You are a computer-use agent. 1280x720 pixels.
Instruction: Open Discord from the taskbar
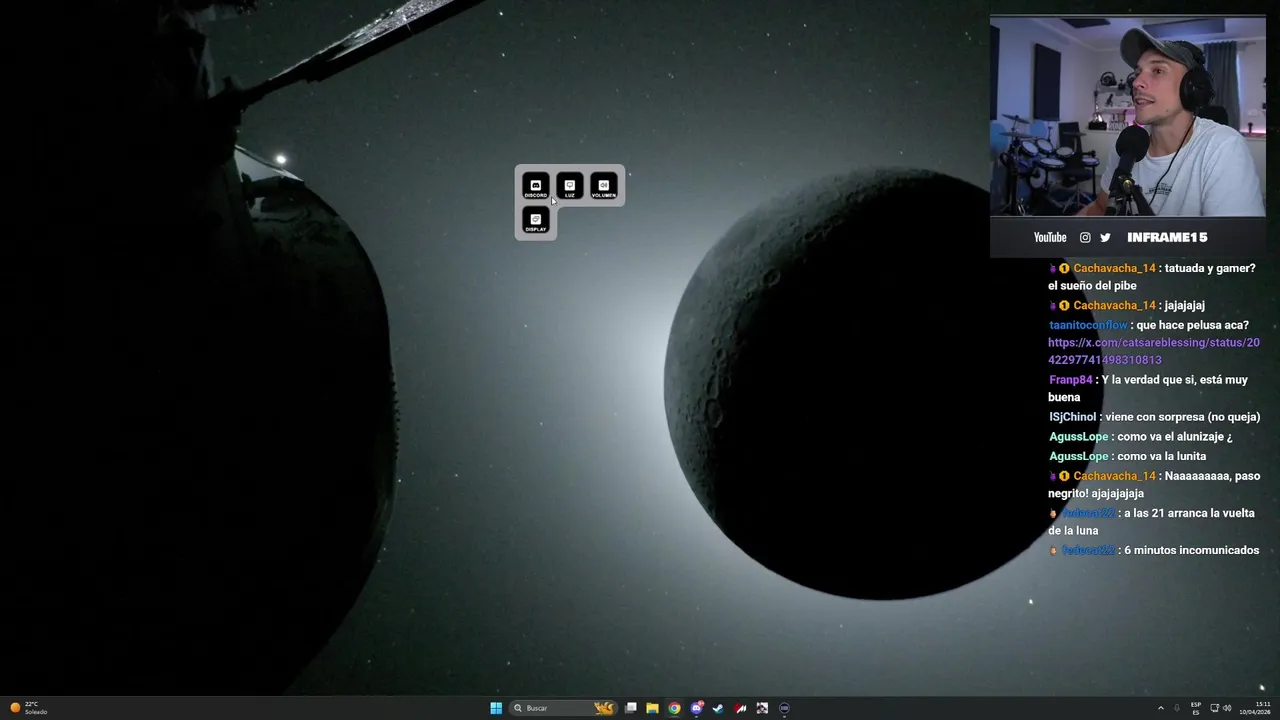click(697, 708)
